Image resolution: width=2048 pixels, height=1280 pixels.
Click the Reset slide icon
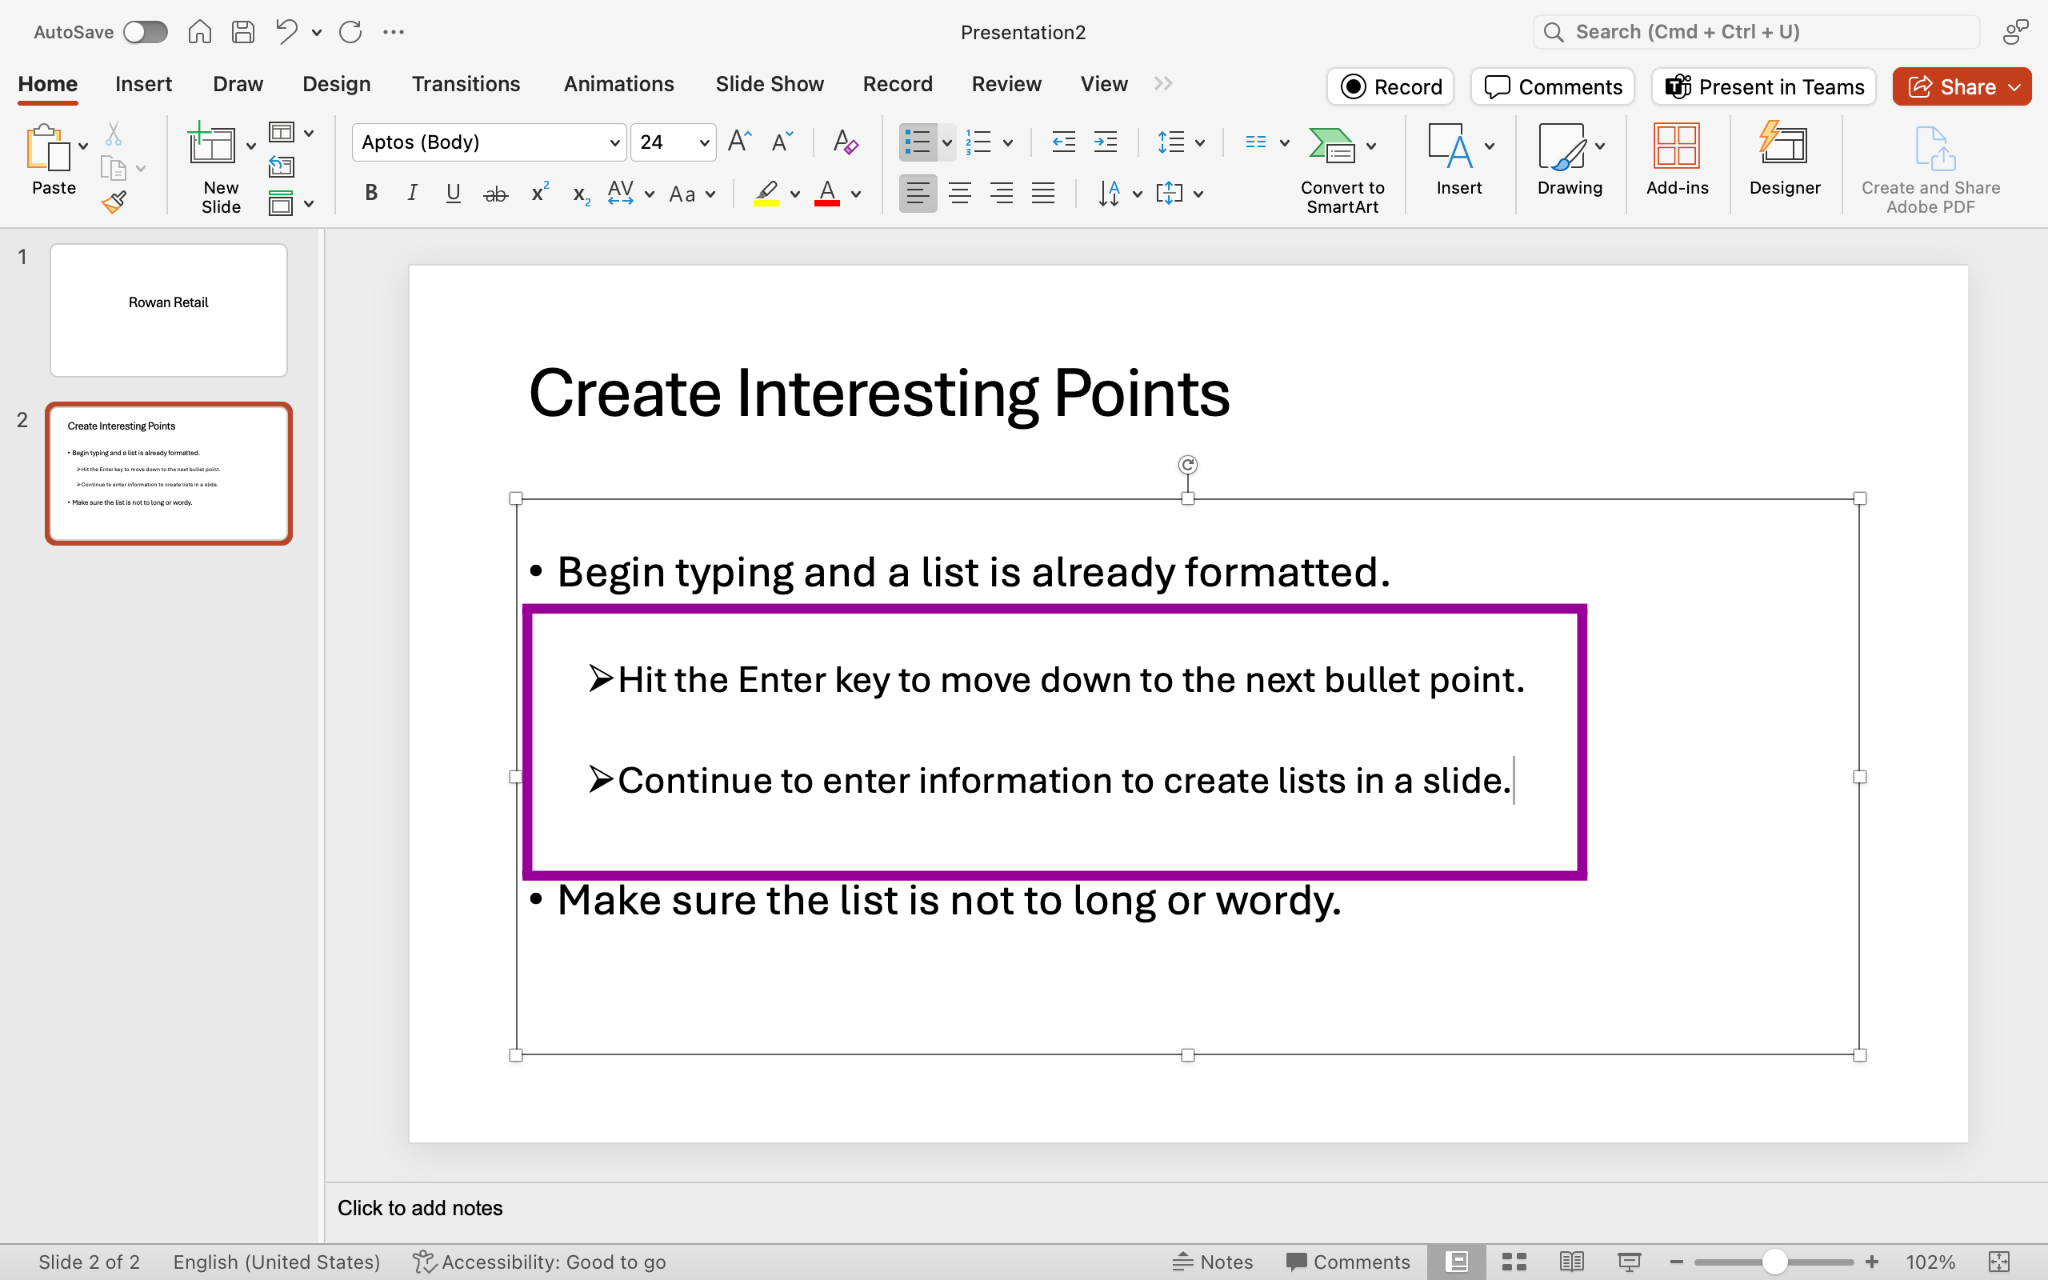[282, 167]
